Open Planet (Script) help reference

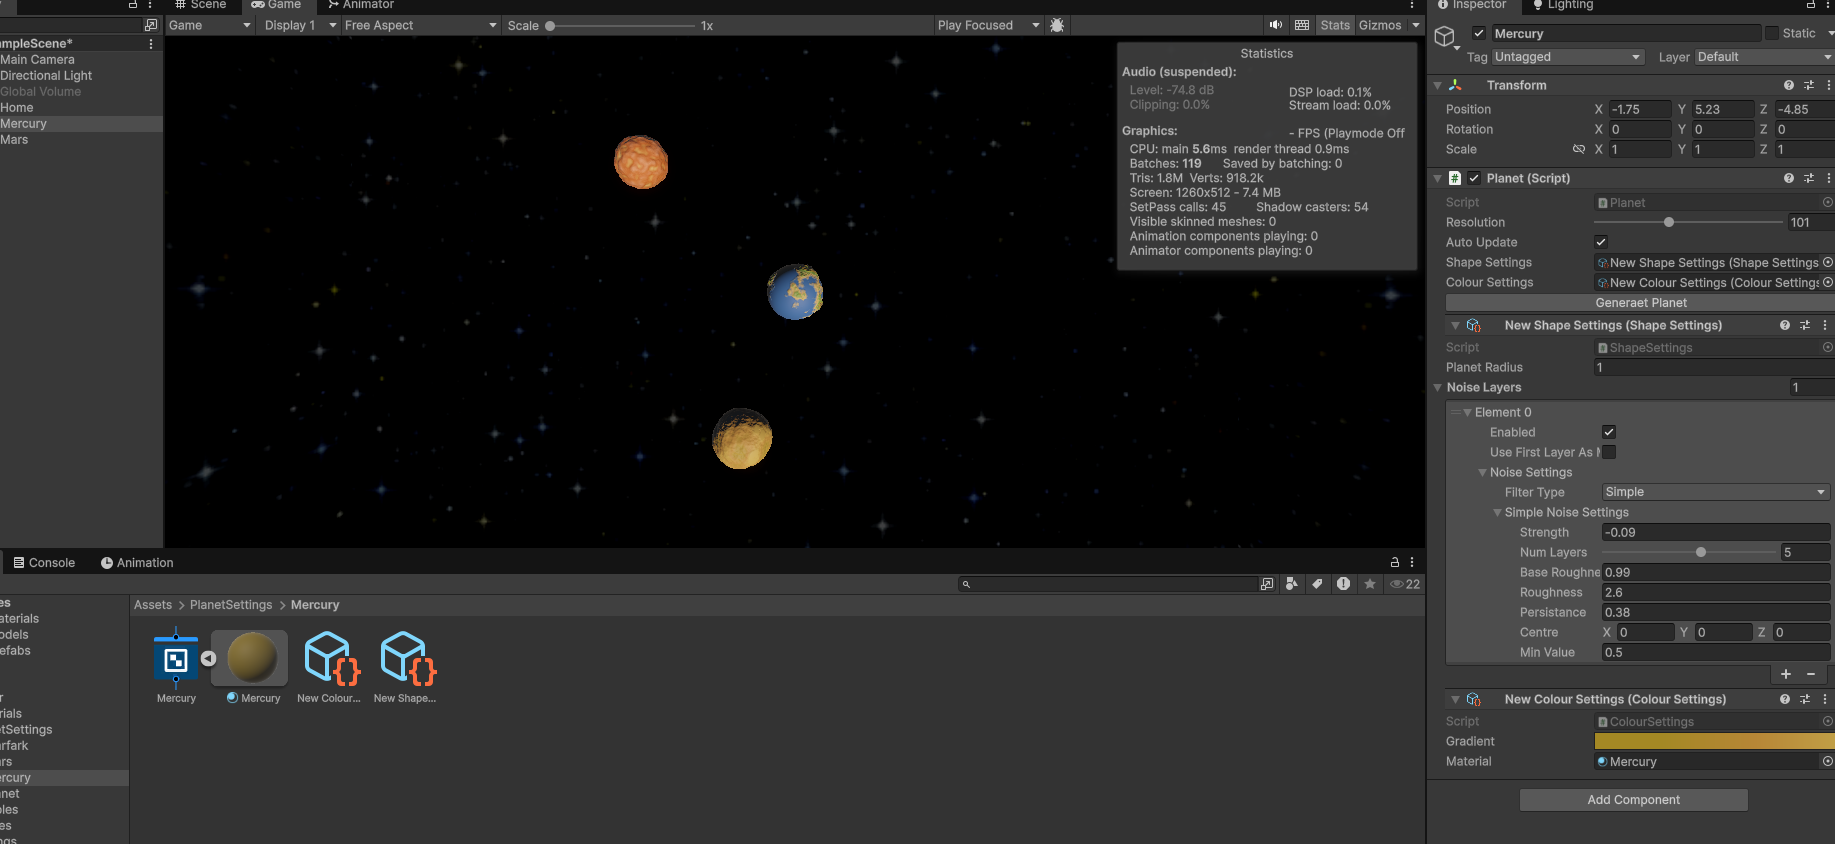pos(1789,178)
